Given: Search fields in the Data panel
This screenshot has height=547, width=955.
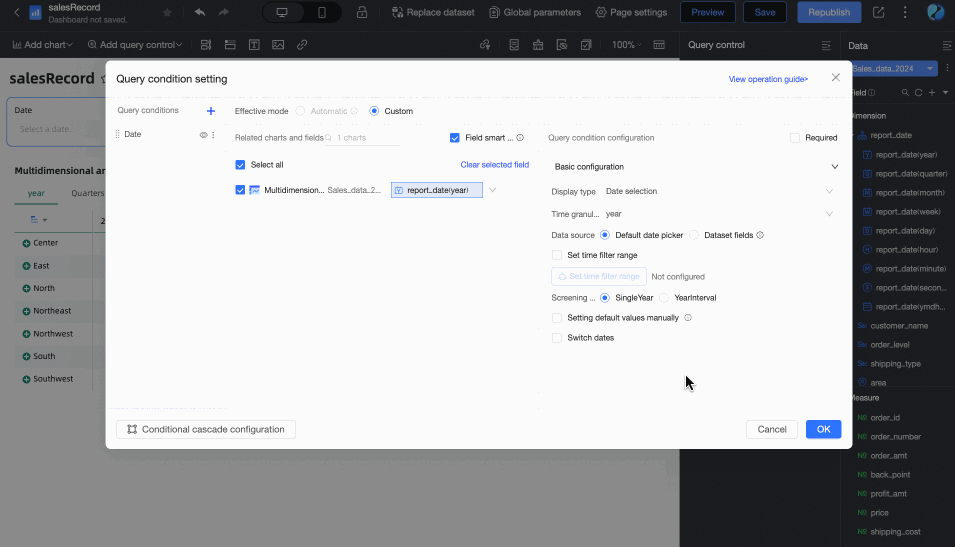Looking at the screenshot, I should (x=905, y=93).
